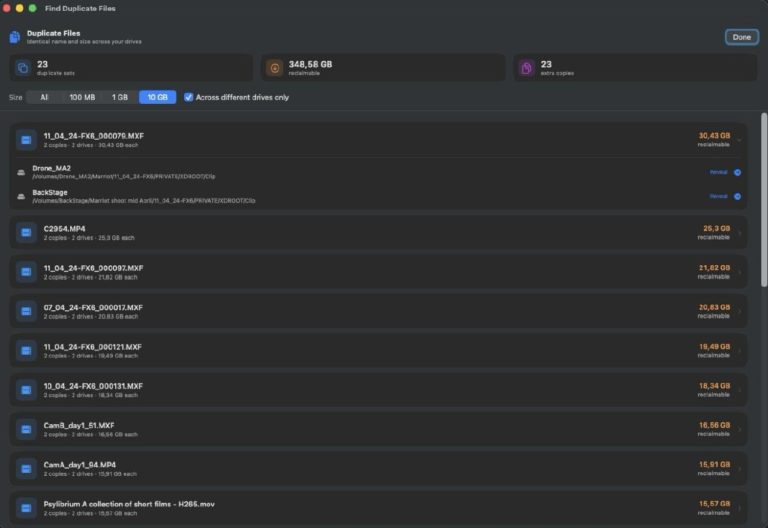This screenshot has height=528, width=768.
Task: Click the Duplicate Files header icon
Action: click(x=15, y=37)
